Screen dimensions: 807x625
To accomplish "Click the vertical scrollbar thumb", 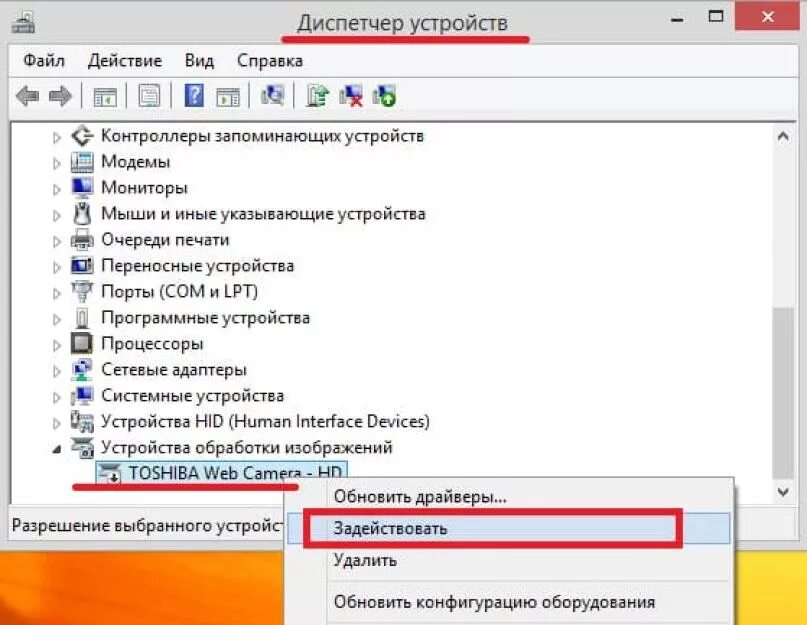I will pos(783,393).
